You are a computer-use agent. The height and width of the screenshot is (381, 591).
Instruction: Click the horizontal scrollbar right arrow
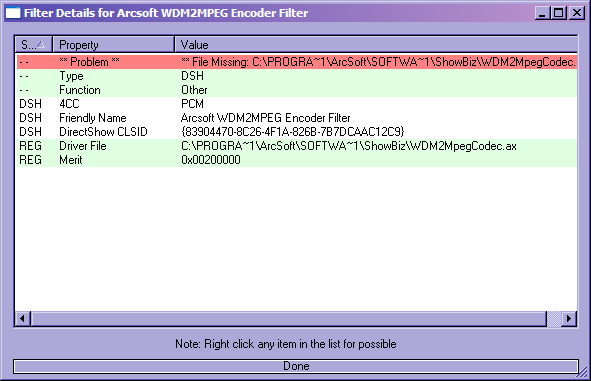pyautogui.click(x=569, y=319)
